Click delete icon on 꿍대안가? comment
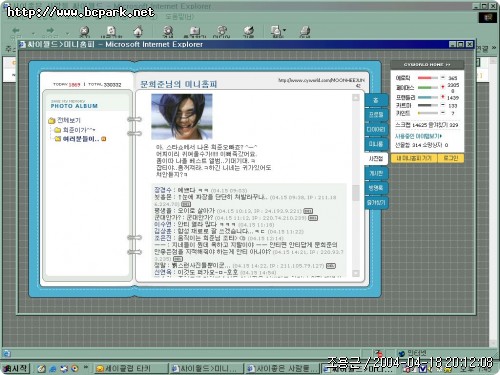500x375 pixels. (313, 218)
